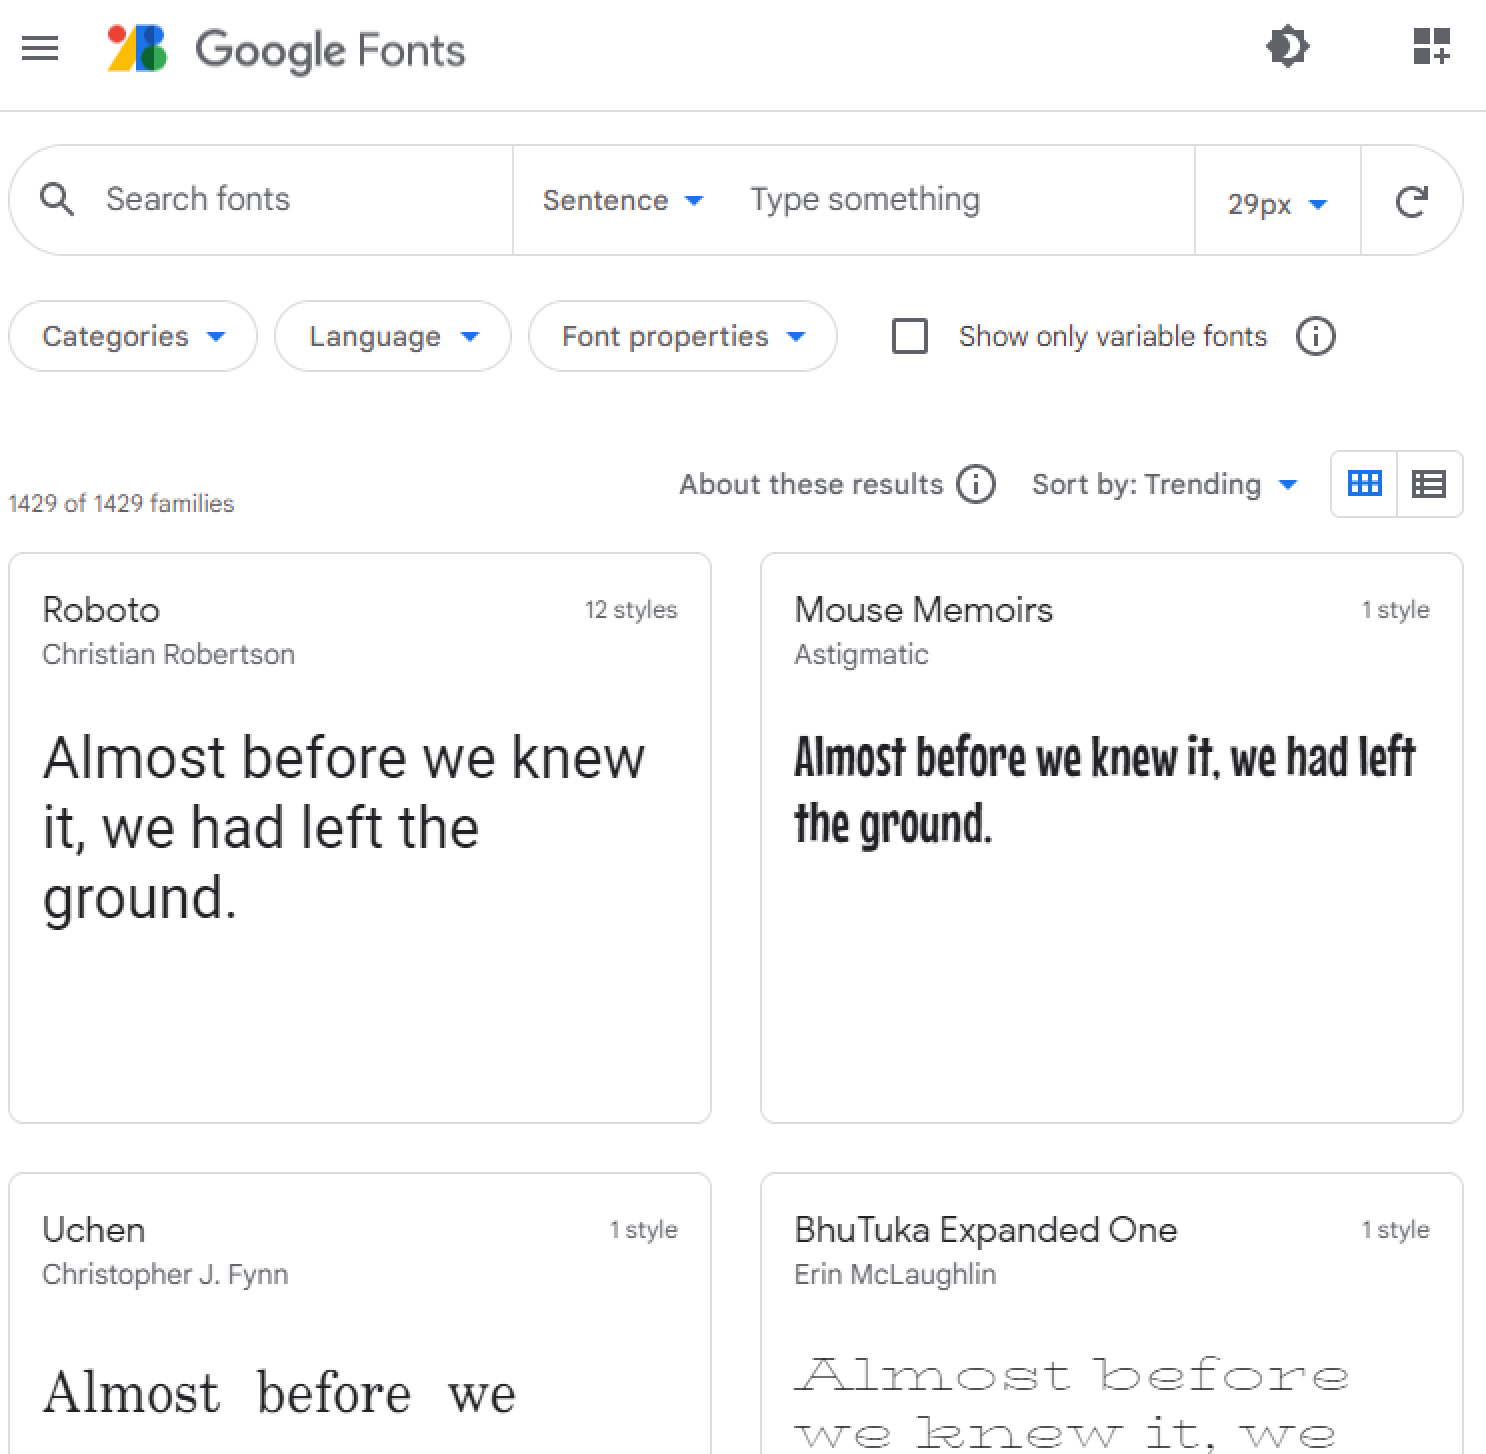Click the search magnifier icon
Image resolution: width=1486 pixels, height=1454 pixels.
pyautogui.click(x=57, y=200)
